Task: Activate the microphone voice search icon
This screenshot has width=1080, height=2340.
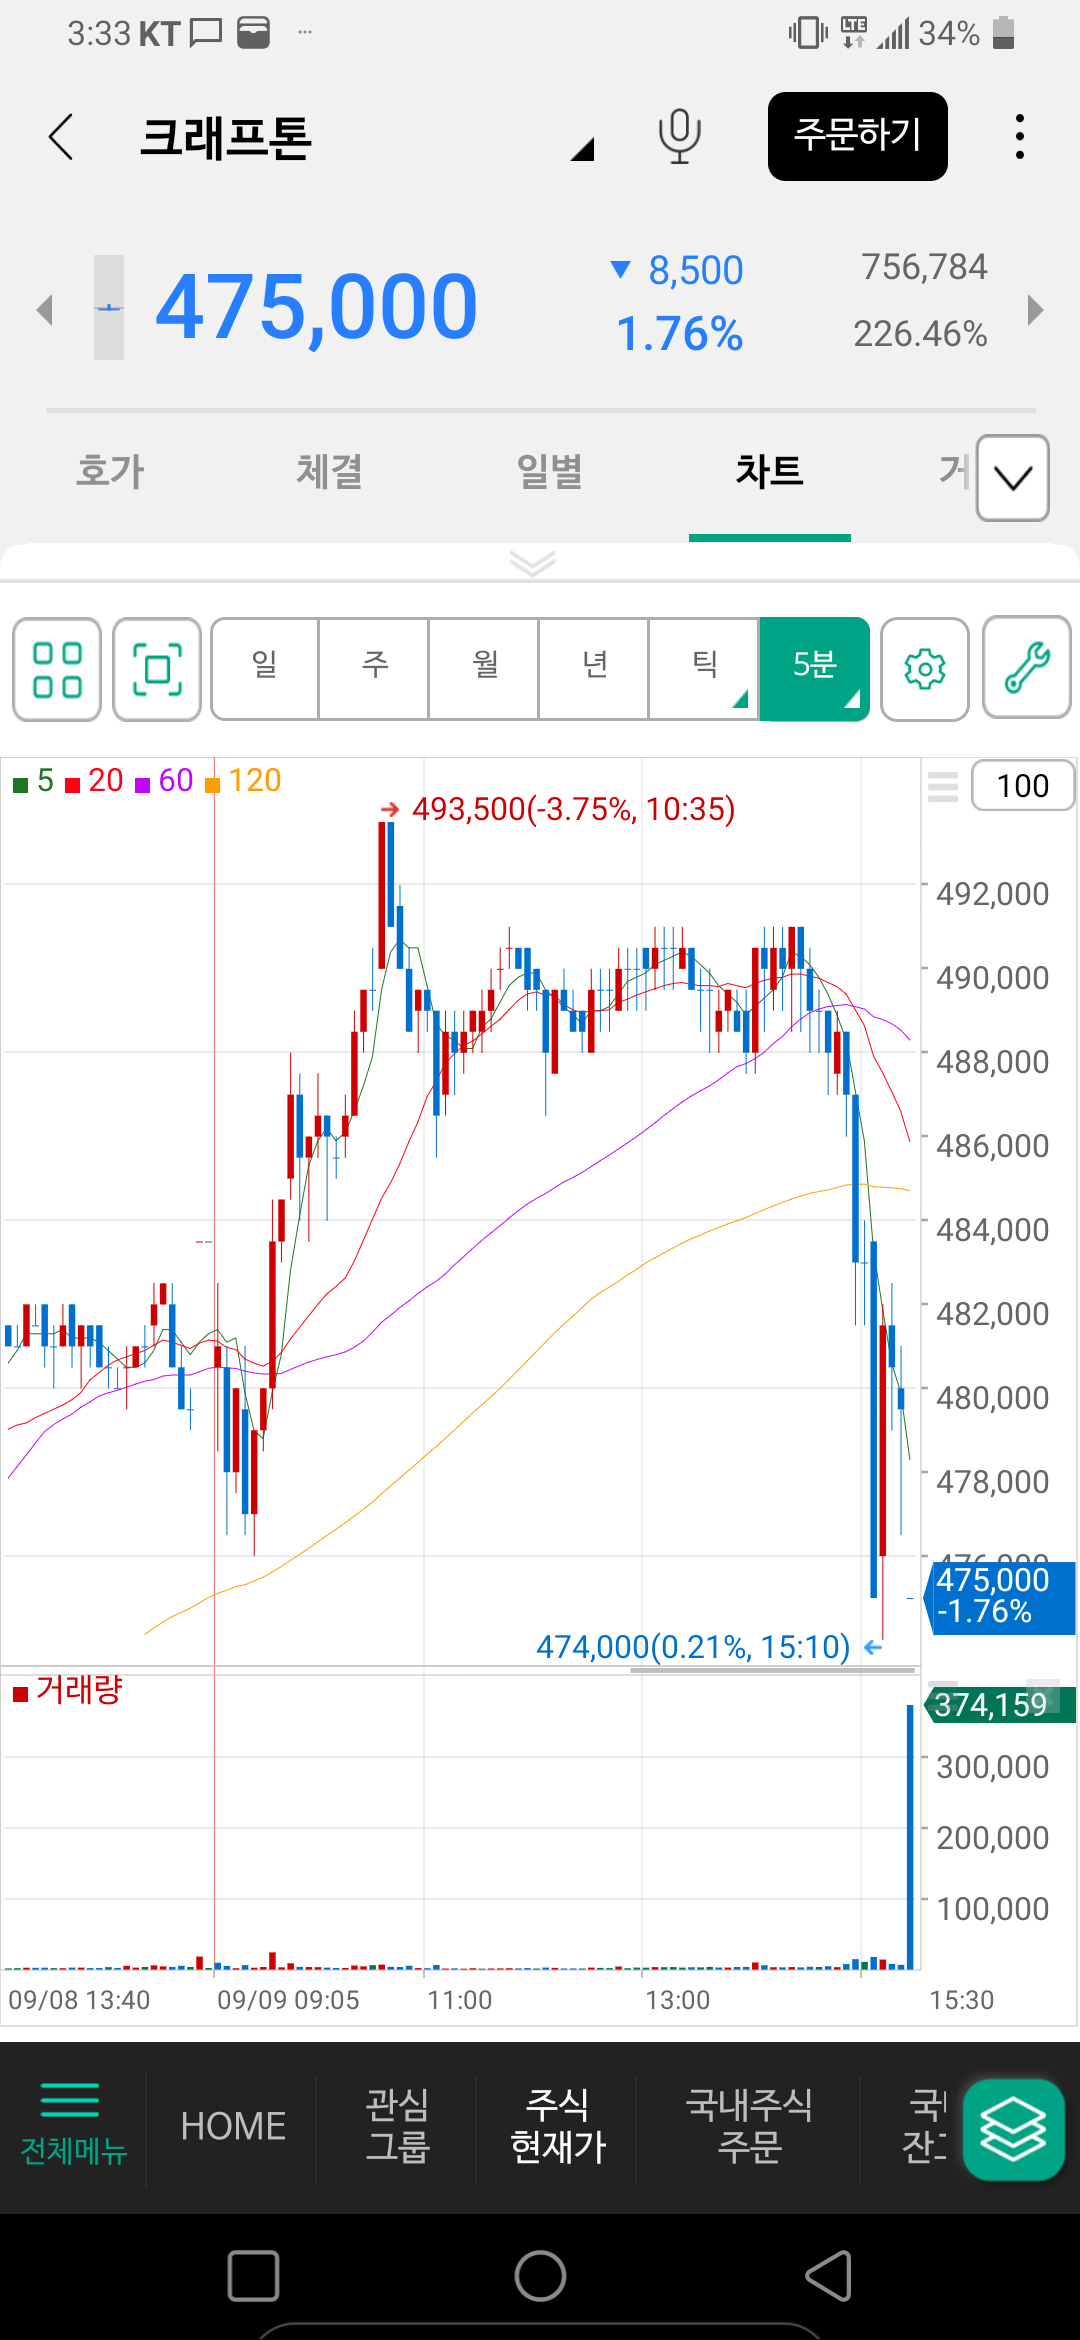Action: tap(679, 137)
